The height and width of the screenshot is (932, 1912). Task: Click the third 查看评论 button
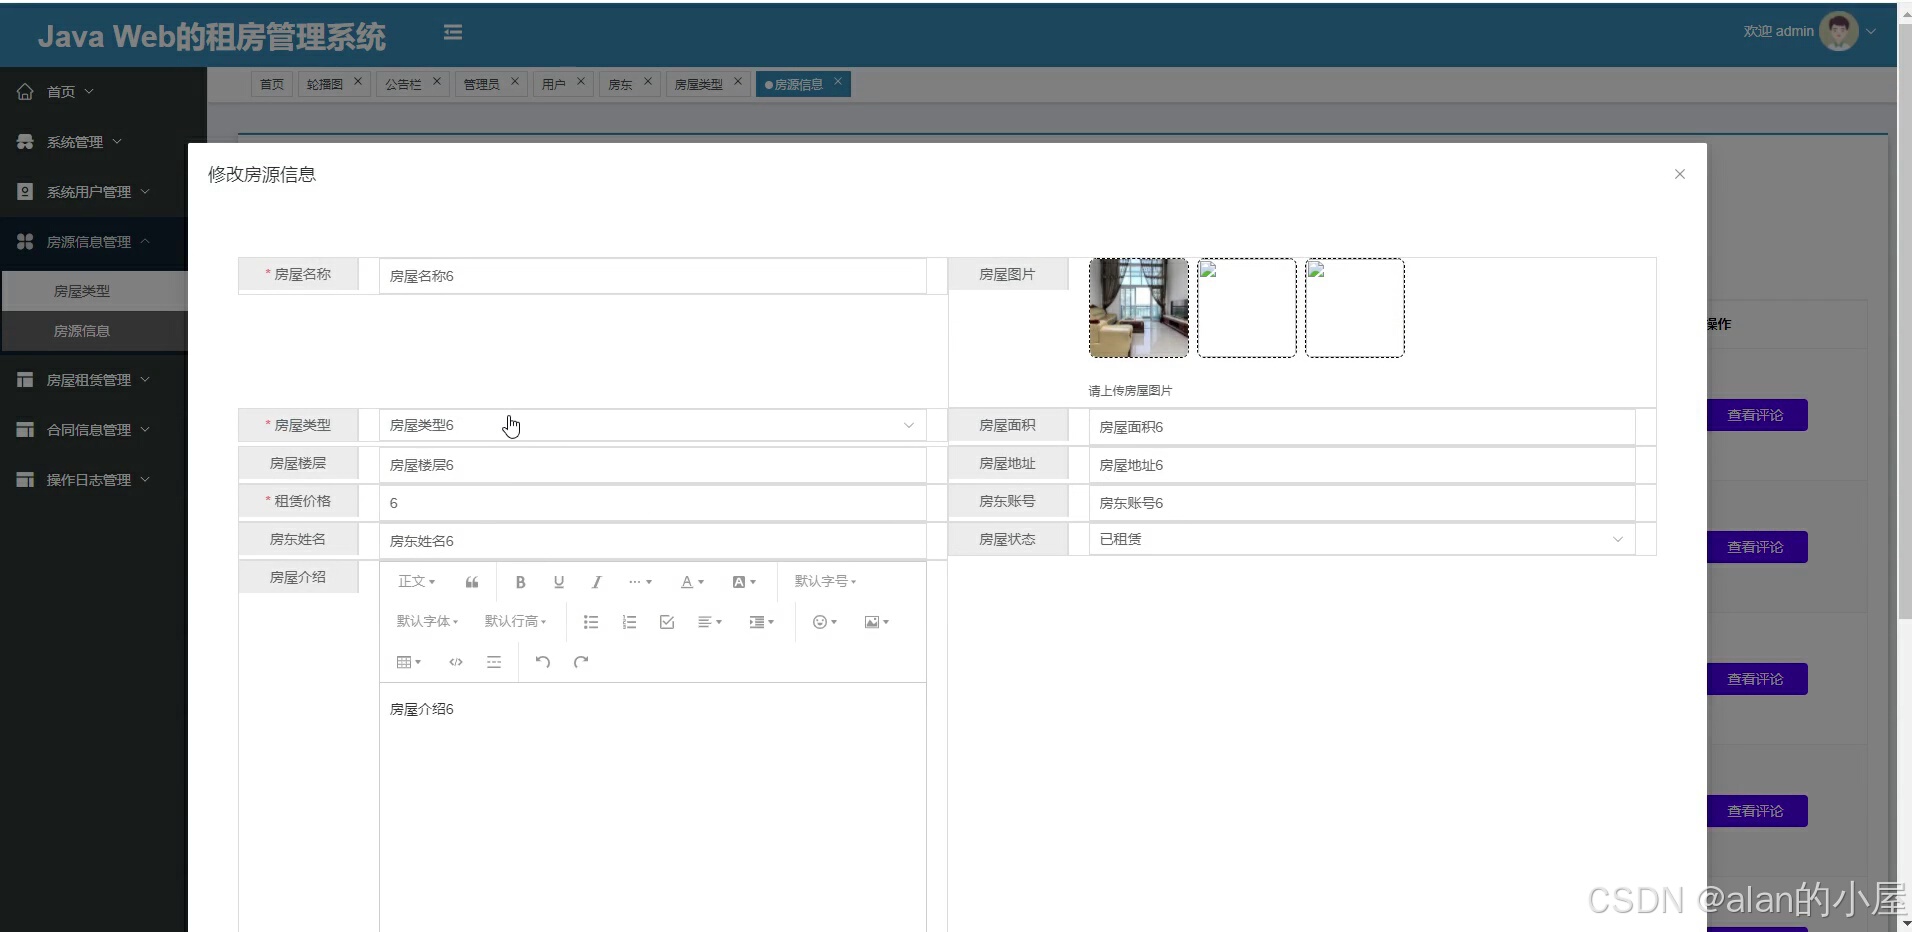click(1756, 679)
